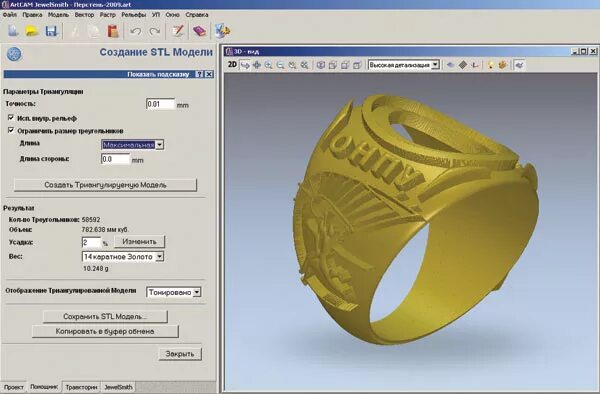Open file with the yellow folder icon

pyautogui.click(x=32, y=31)
